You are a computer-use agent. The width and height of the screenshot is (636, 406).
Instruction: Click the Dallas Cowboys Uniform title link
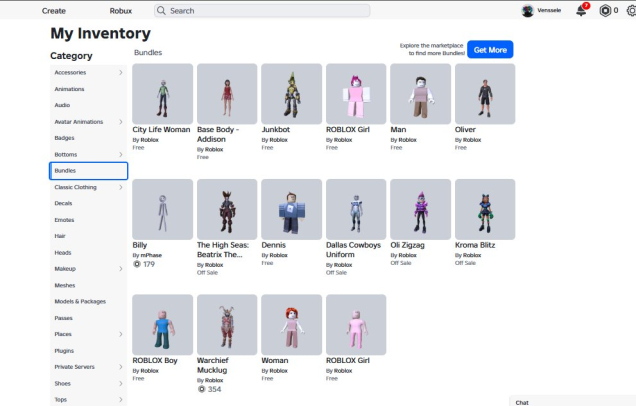coord(353,250)
